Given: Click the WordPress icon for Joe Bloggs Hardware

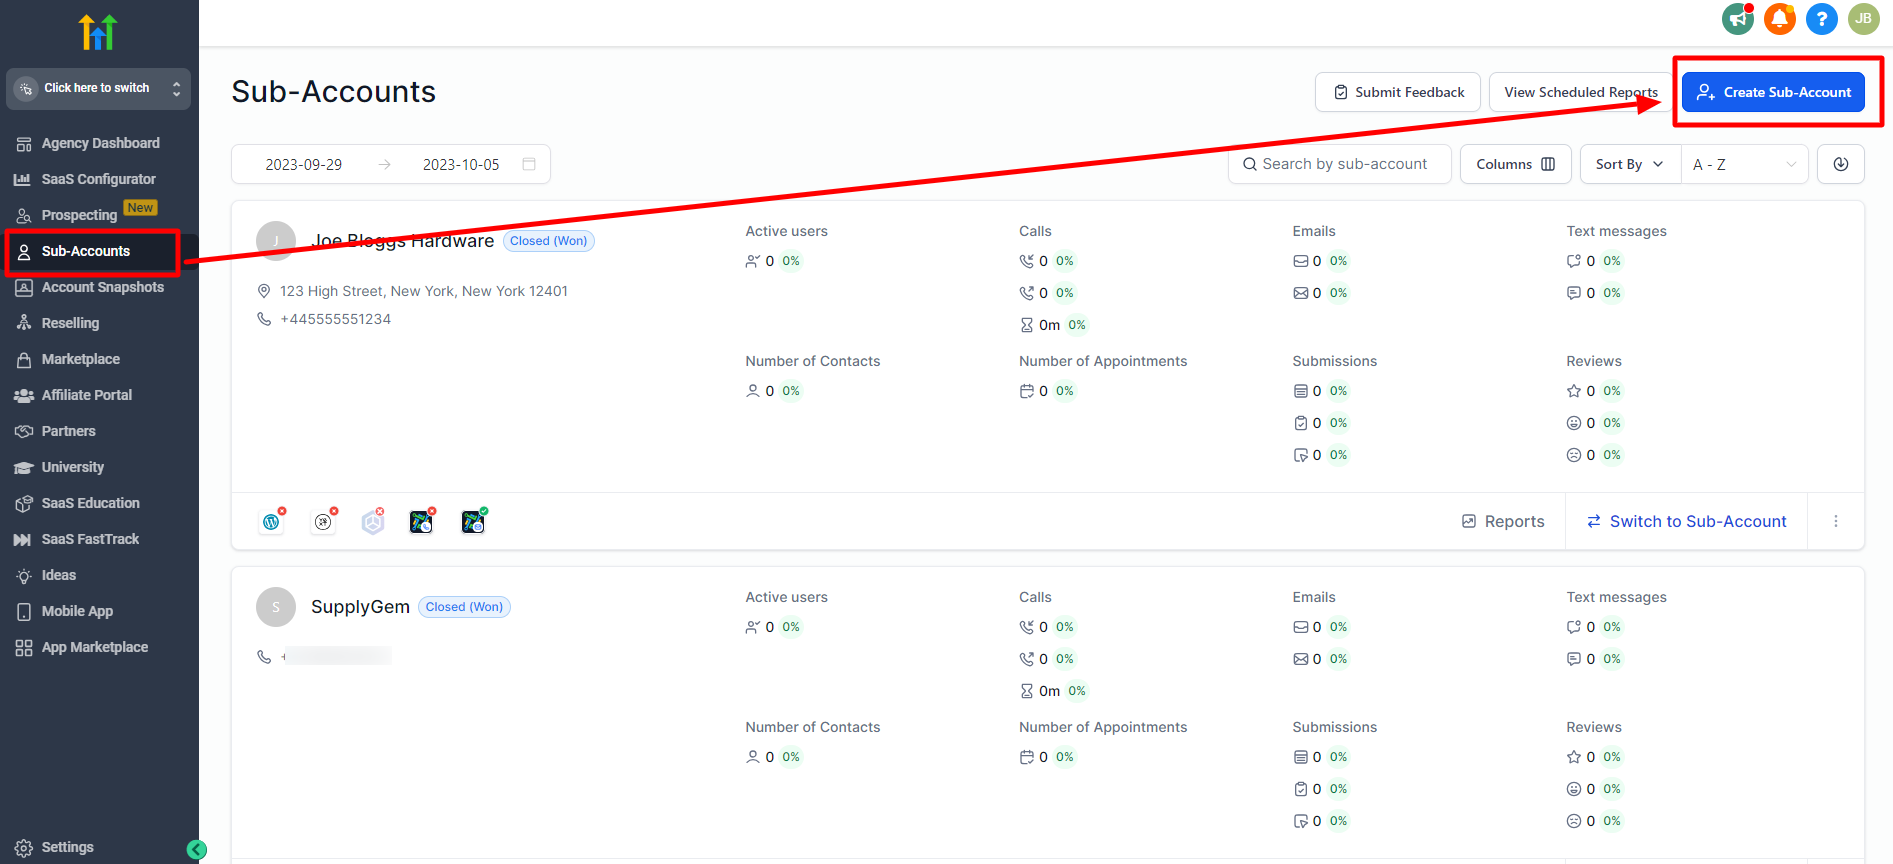Looking at the screenshot, I should pos(271,522).
